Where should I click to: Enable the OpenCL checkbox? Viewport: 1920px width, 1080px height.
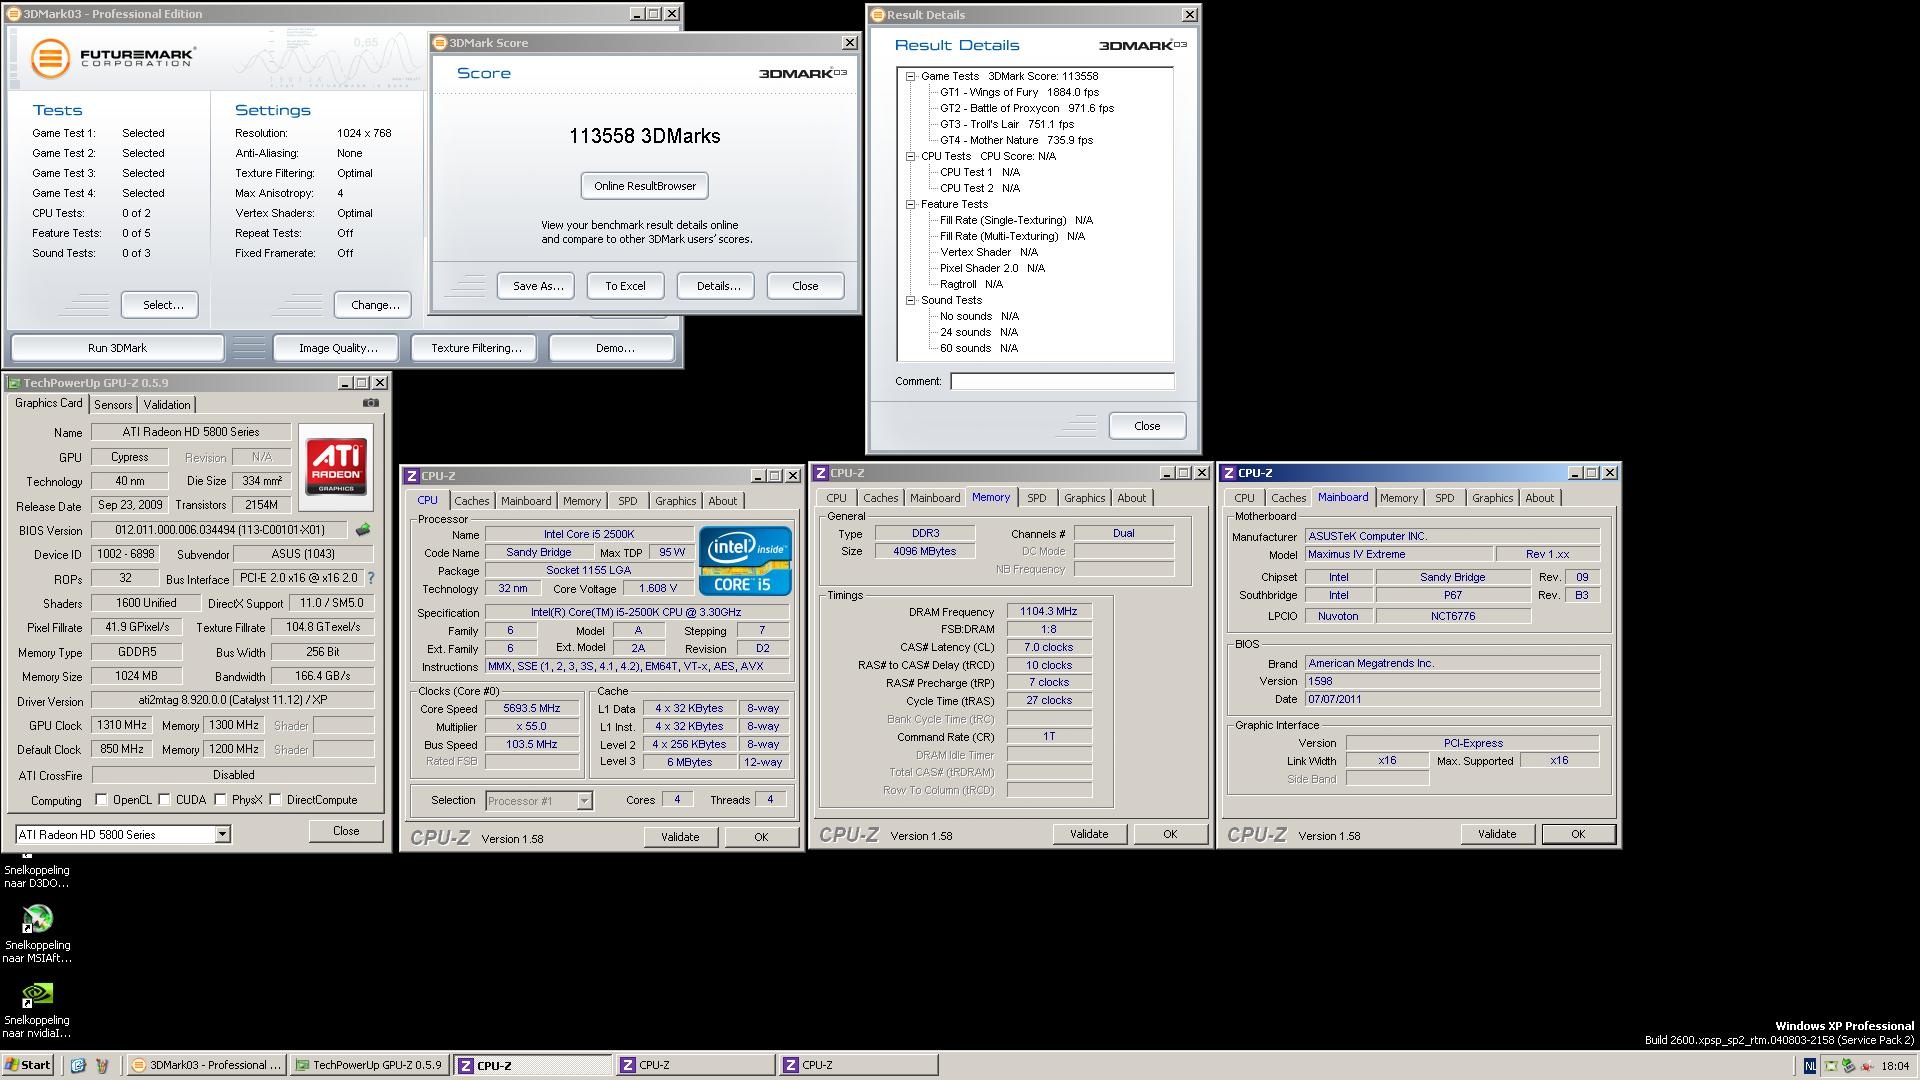click(x=101, y=800)
